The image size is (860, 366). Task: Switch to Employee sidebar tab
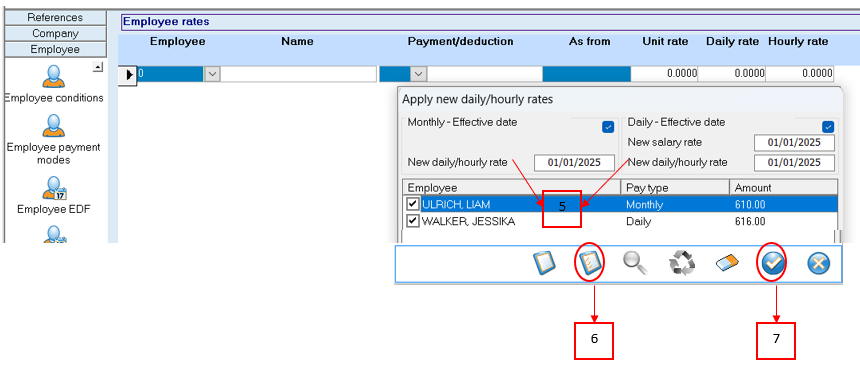55,49
